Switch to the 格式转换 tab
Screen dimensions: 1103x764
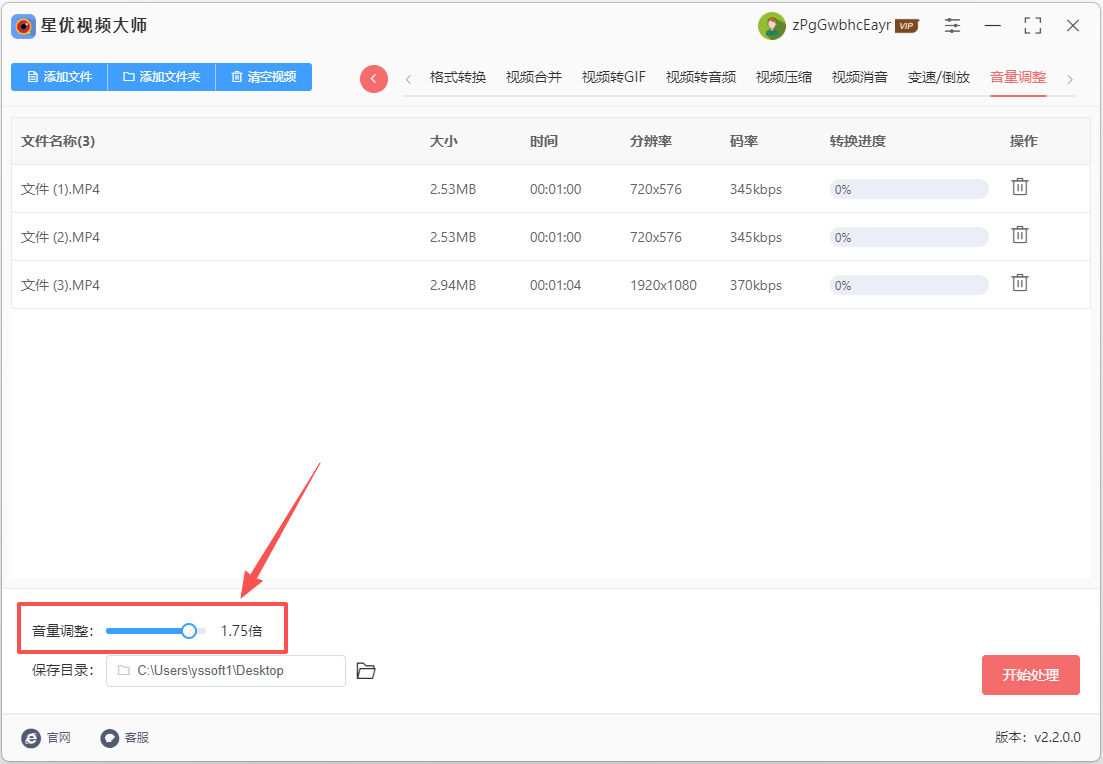[x=458, y=77]
